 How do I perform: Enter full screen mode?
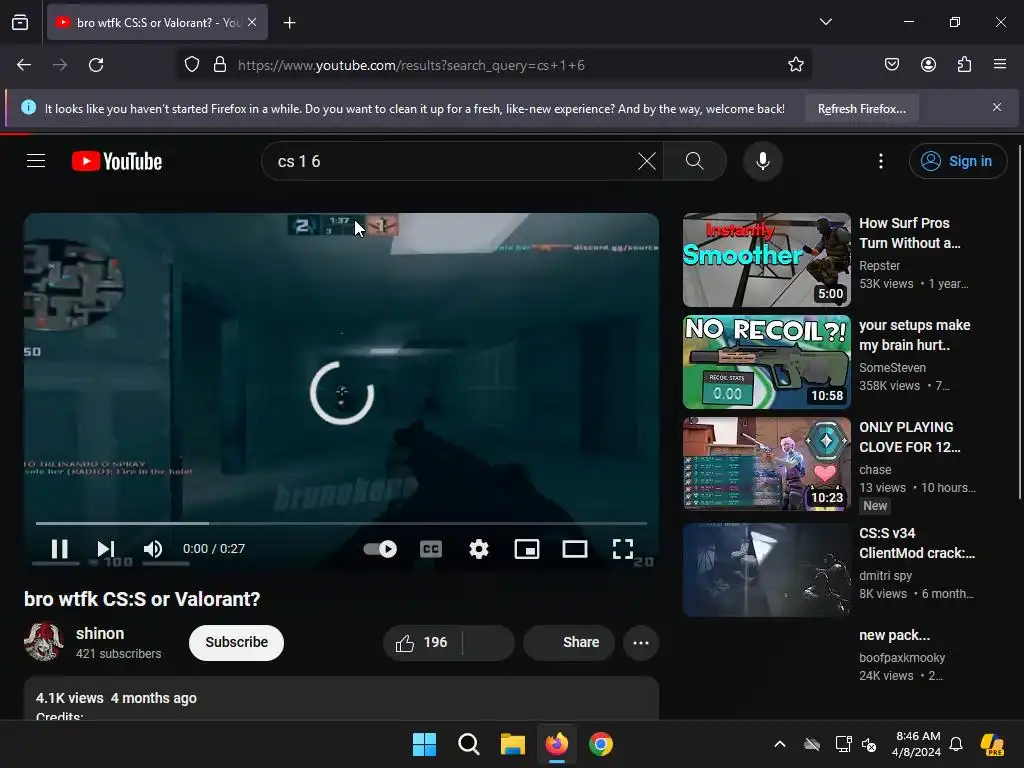pos(623,549)
